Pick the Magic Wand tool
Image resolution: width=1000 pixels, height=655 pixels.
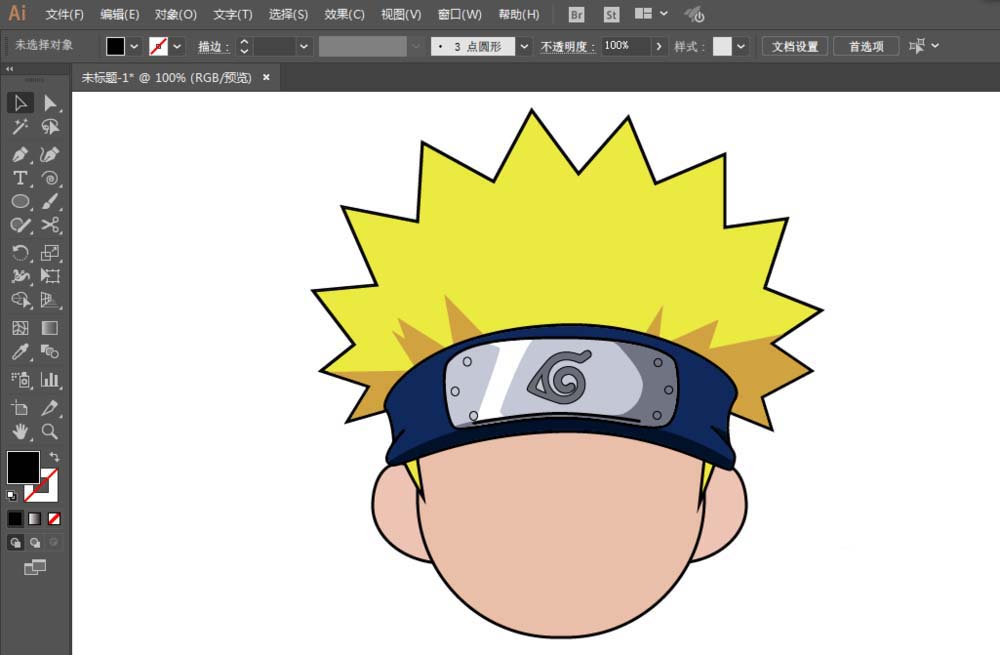20,127
